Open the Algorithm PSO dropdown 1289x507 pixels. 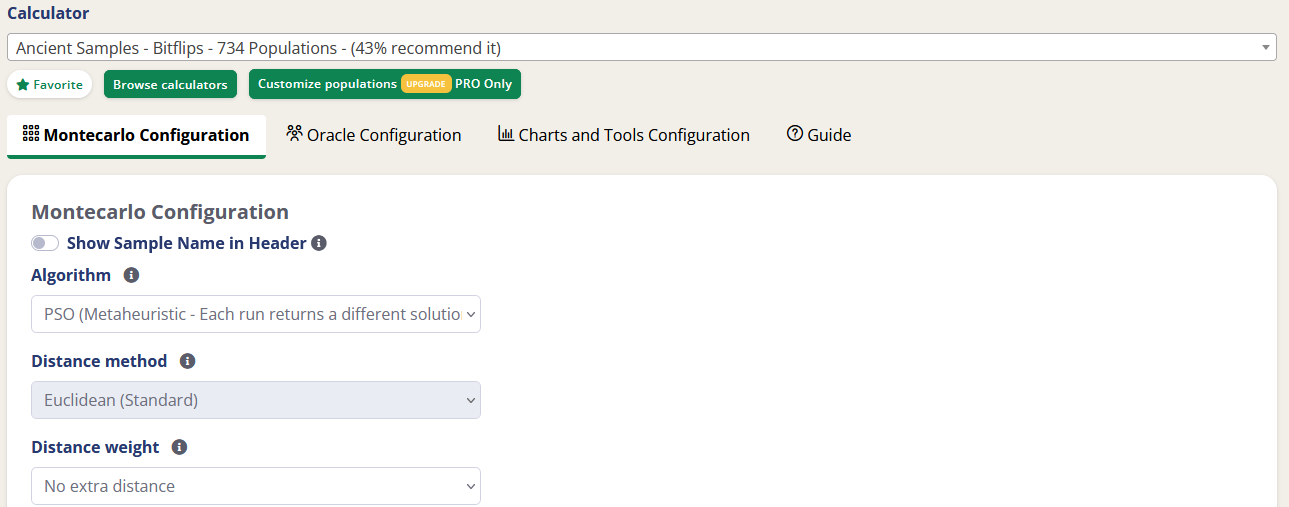[255, 314]
